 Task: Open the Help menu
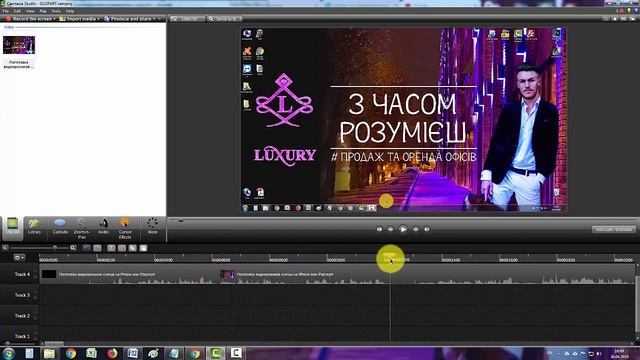(70, 11)
